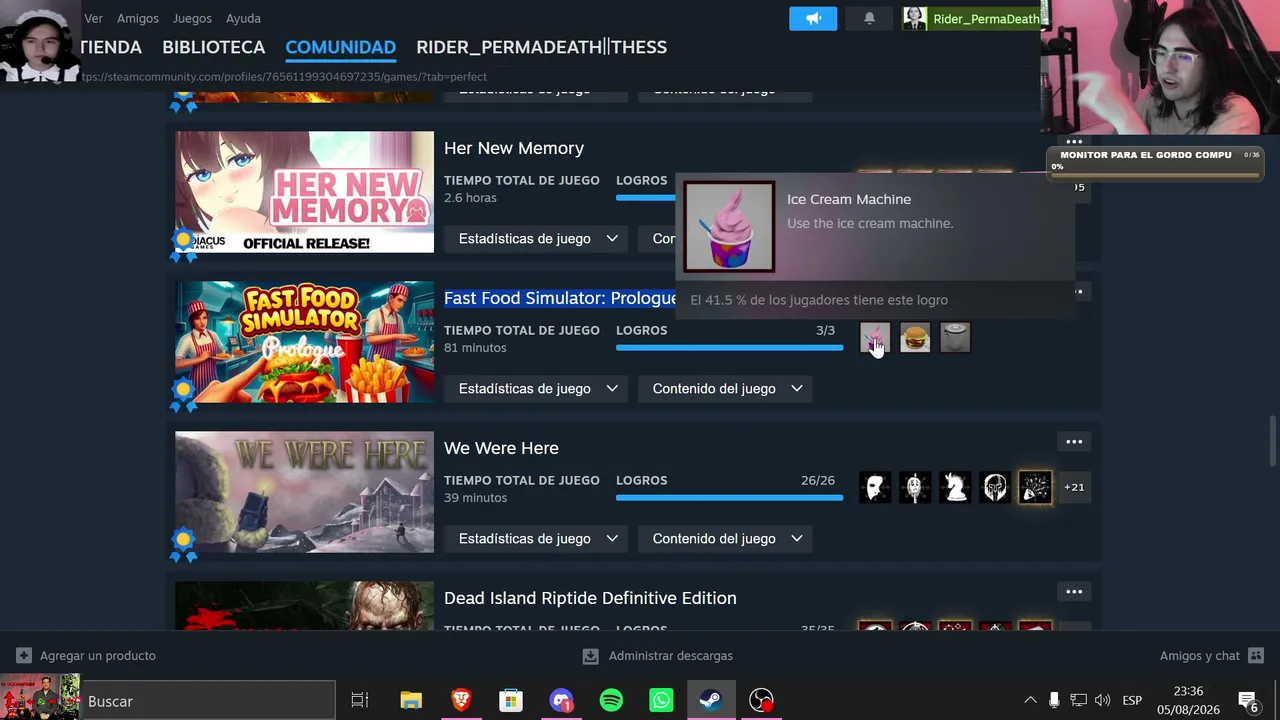1280x720 pixels.
Task: Open the three-dot menu for Dead Island Riptide
Action: (1074, 592)
